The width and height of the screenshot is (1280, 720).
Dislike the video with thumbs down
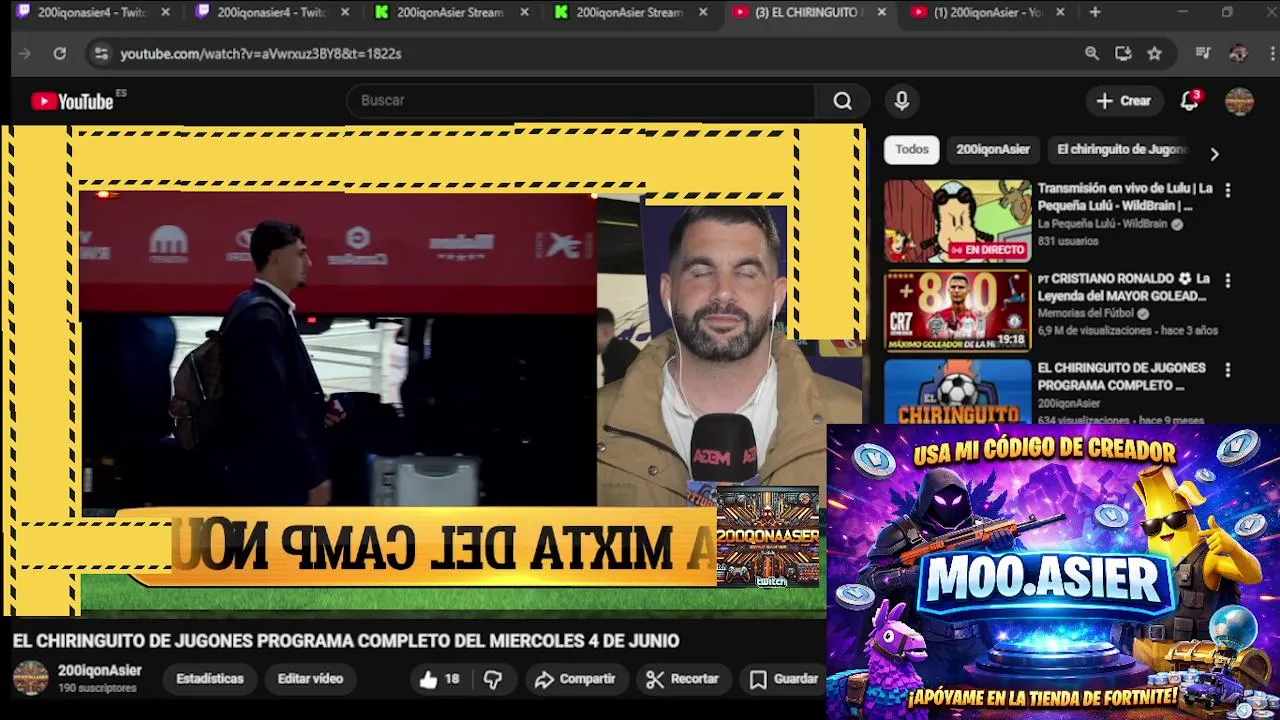[493, 679]
